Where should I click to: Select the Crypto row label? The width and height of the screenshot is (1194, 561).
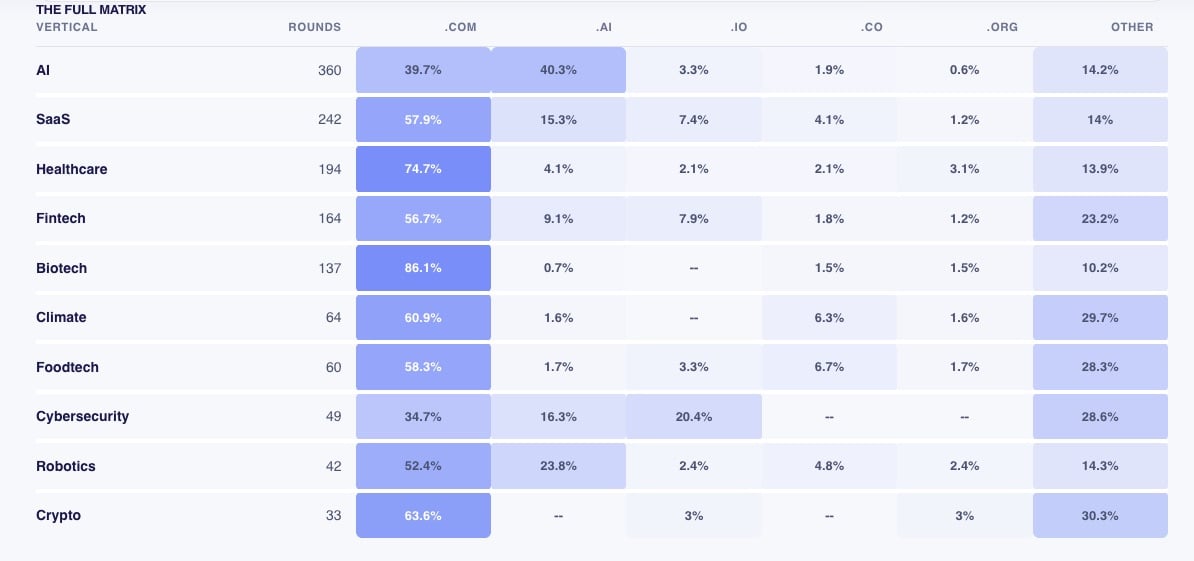click(59, 515)
